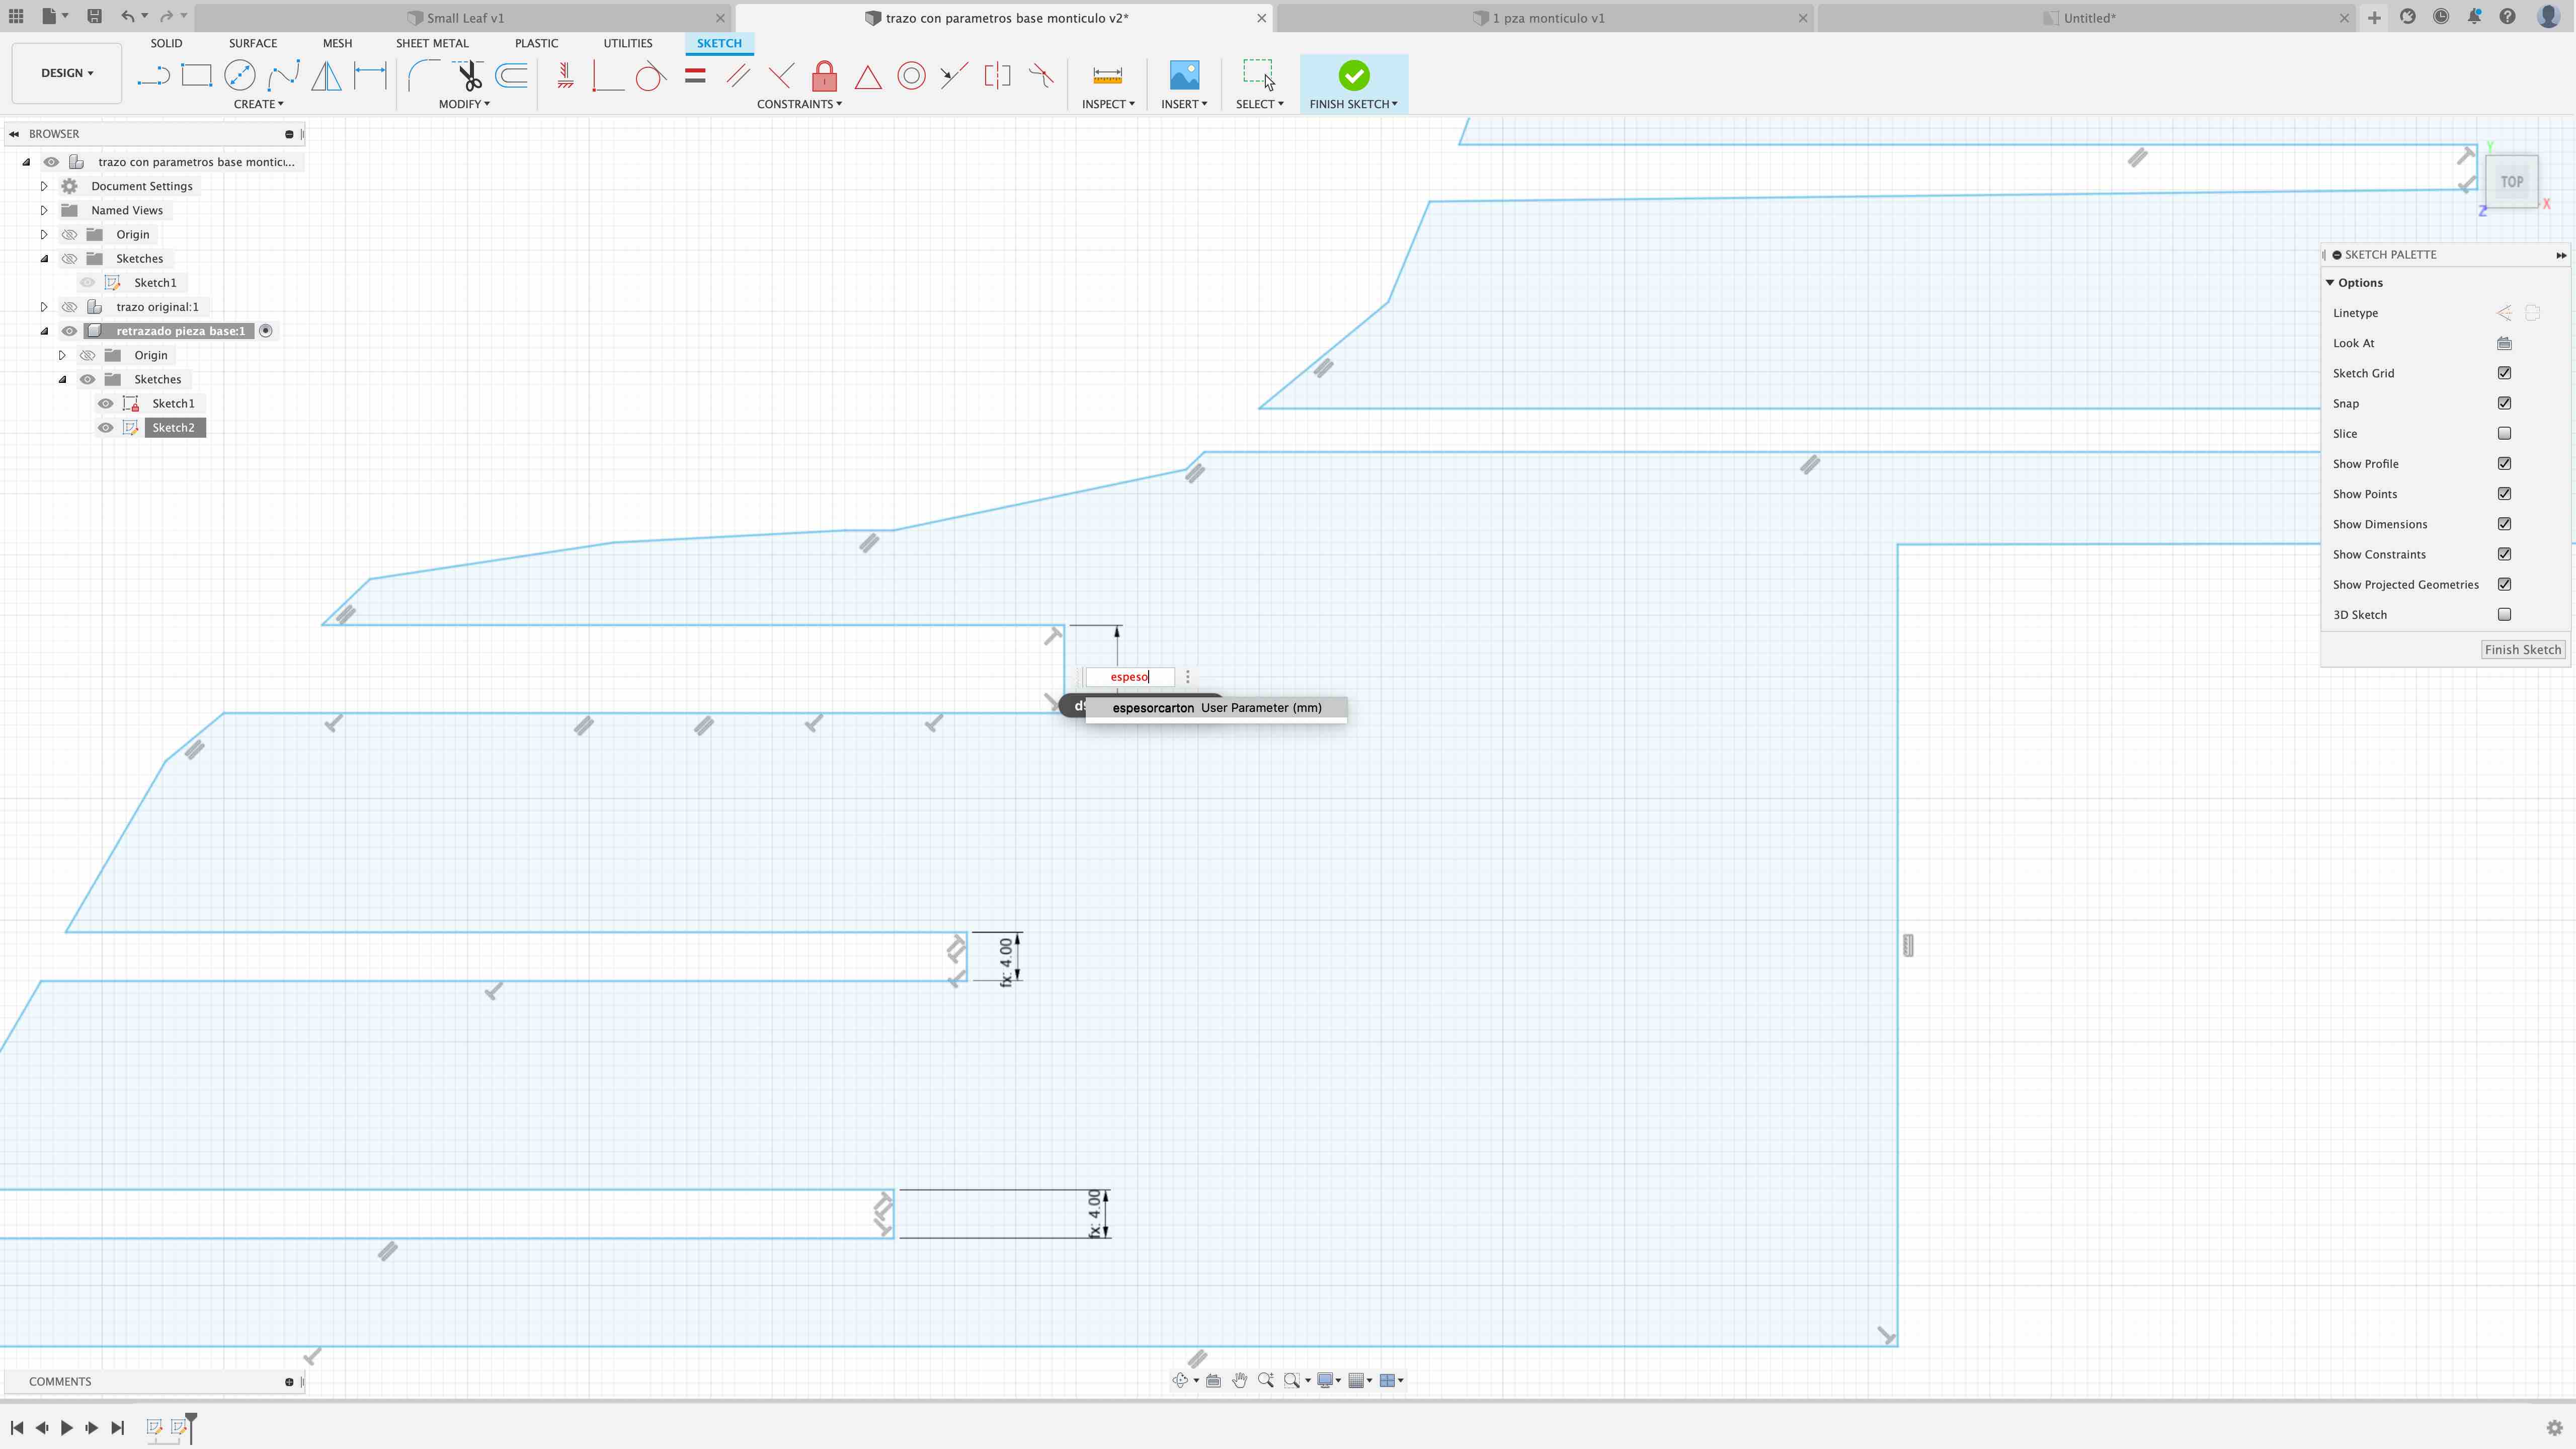Enable the 3D Sketch checkbox

coord(2504,614)
